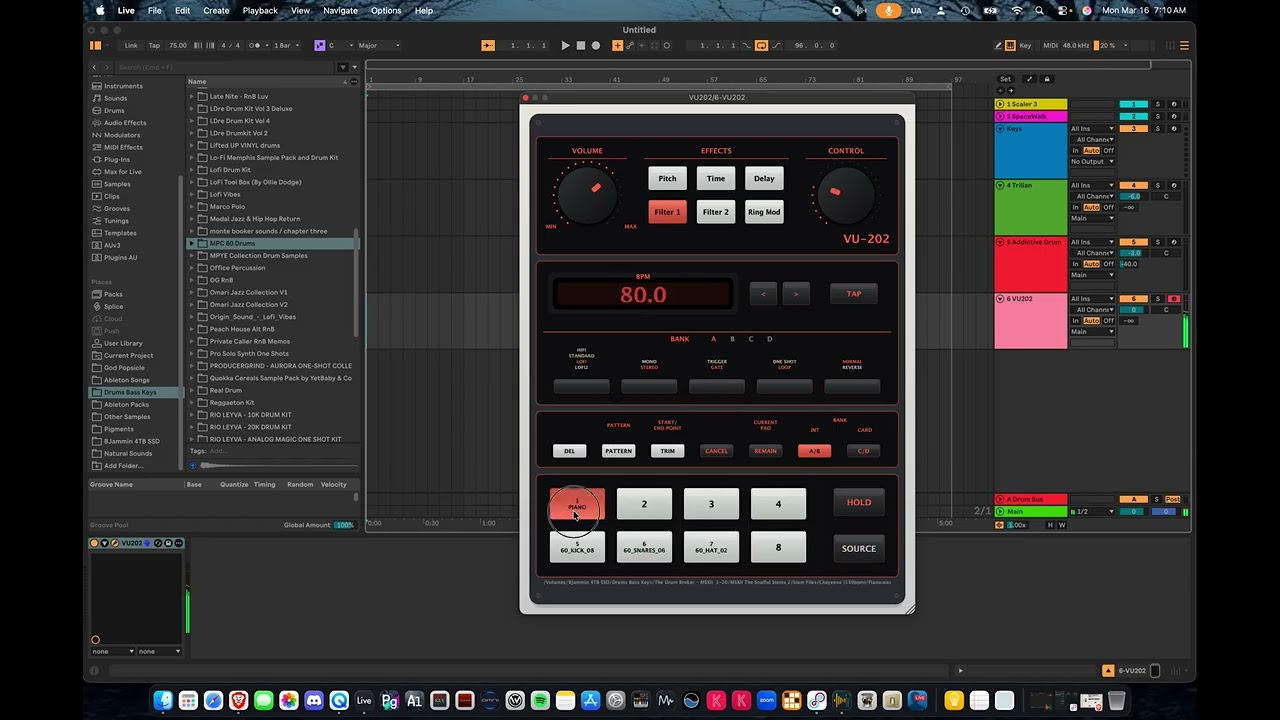This screenshot has width=1280, height=720.
Task: Open Spotify from the Dock
Action: tap(540, 700)
